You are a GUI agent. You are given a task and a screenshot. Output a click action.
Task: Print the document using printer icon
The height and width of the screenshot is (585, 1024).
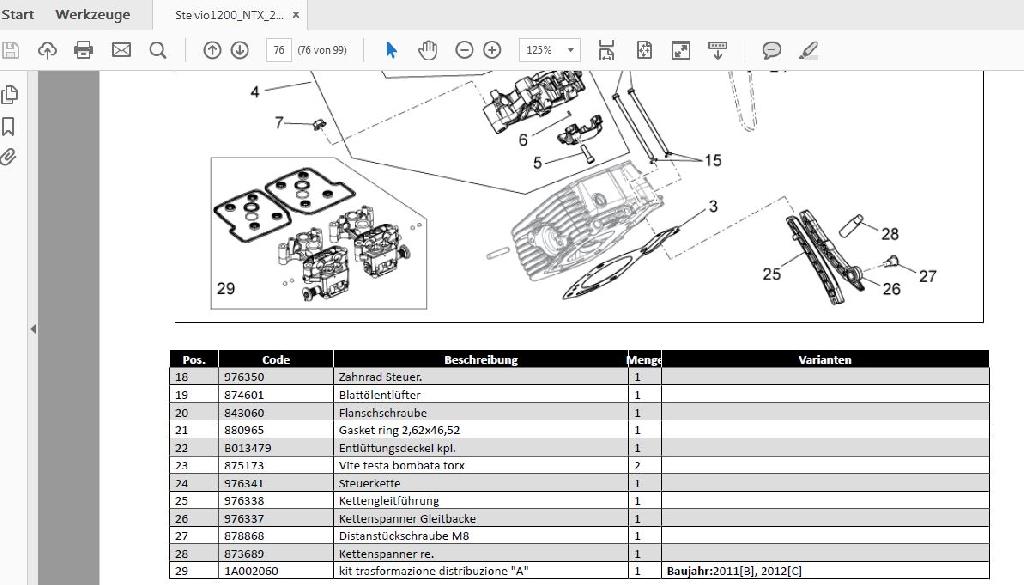84,50
